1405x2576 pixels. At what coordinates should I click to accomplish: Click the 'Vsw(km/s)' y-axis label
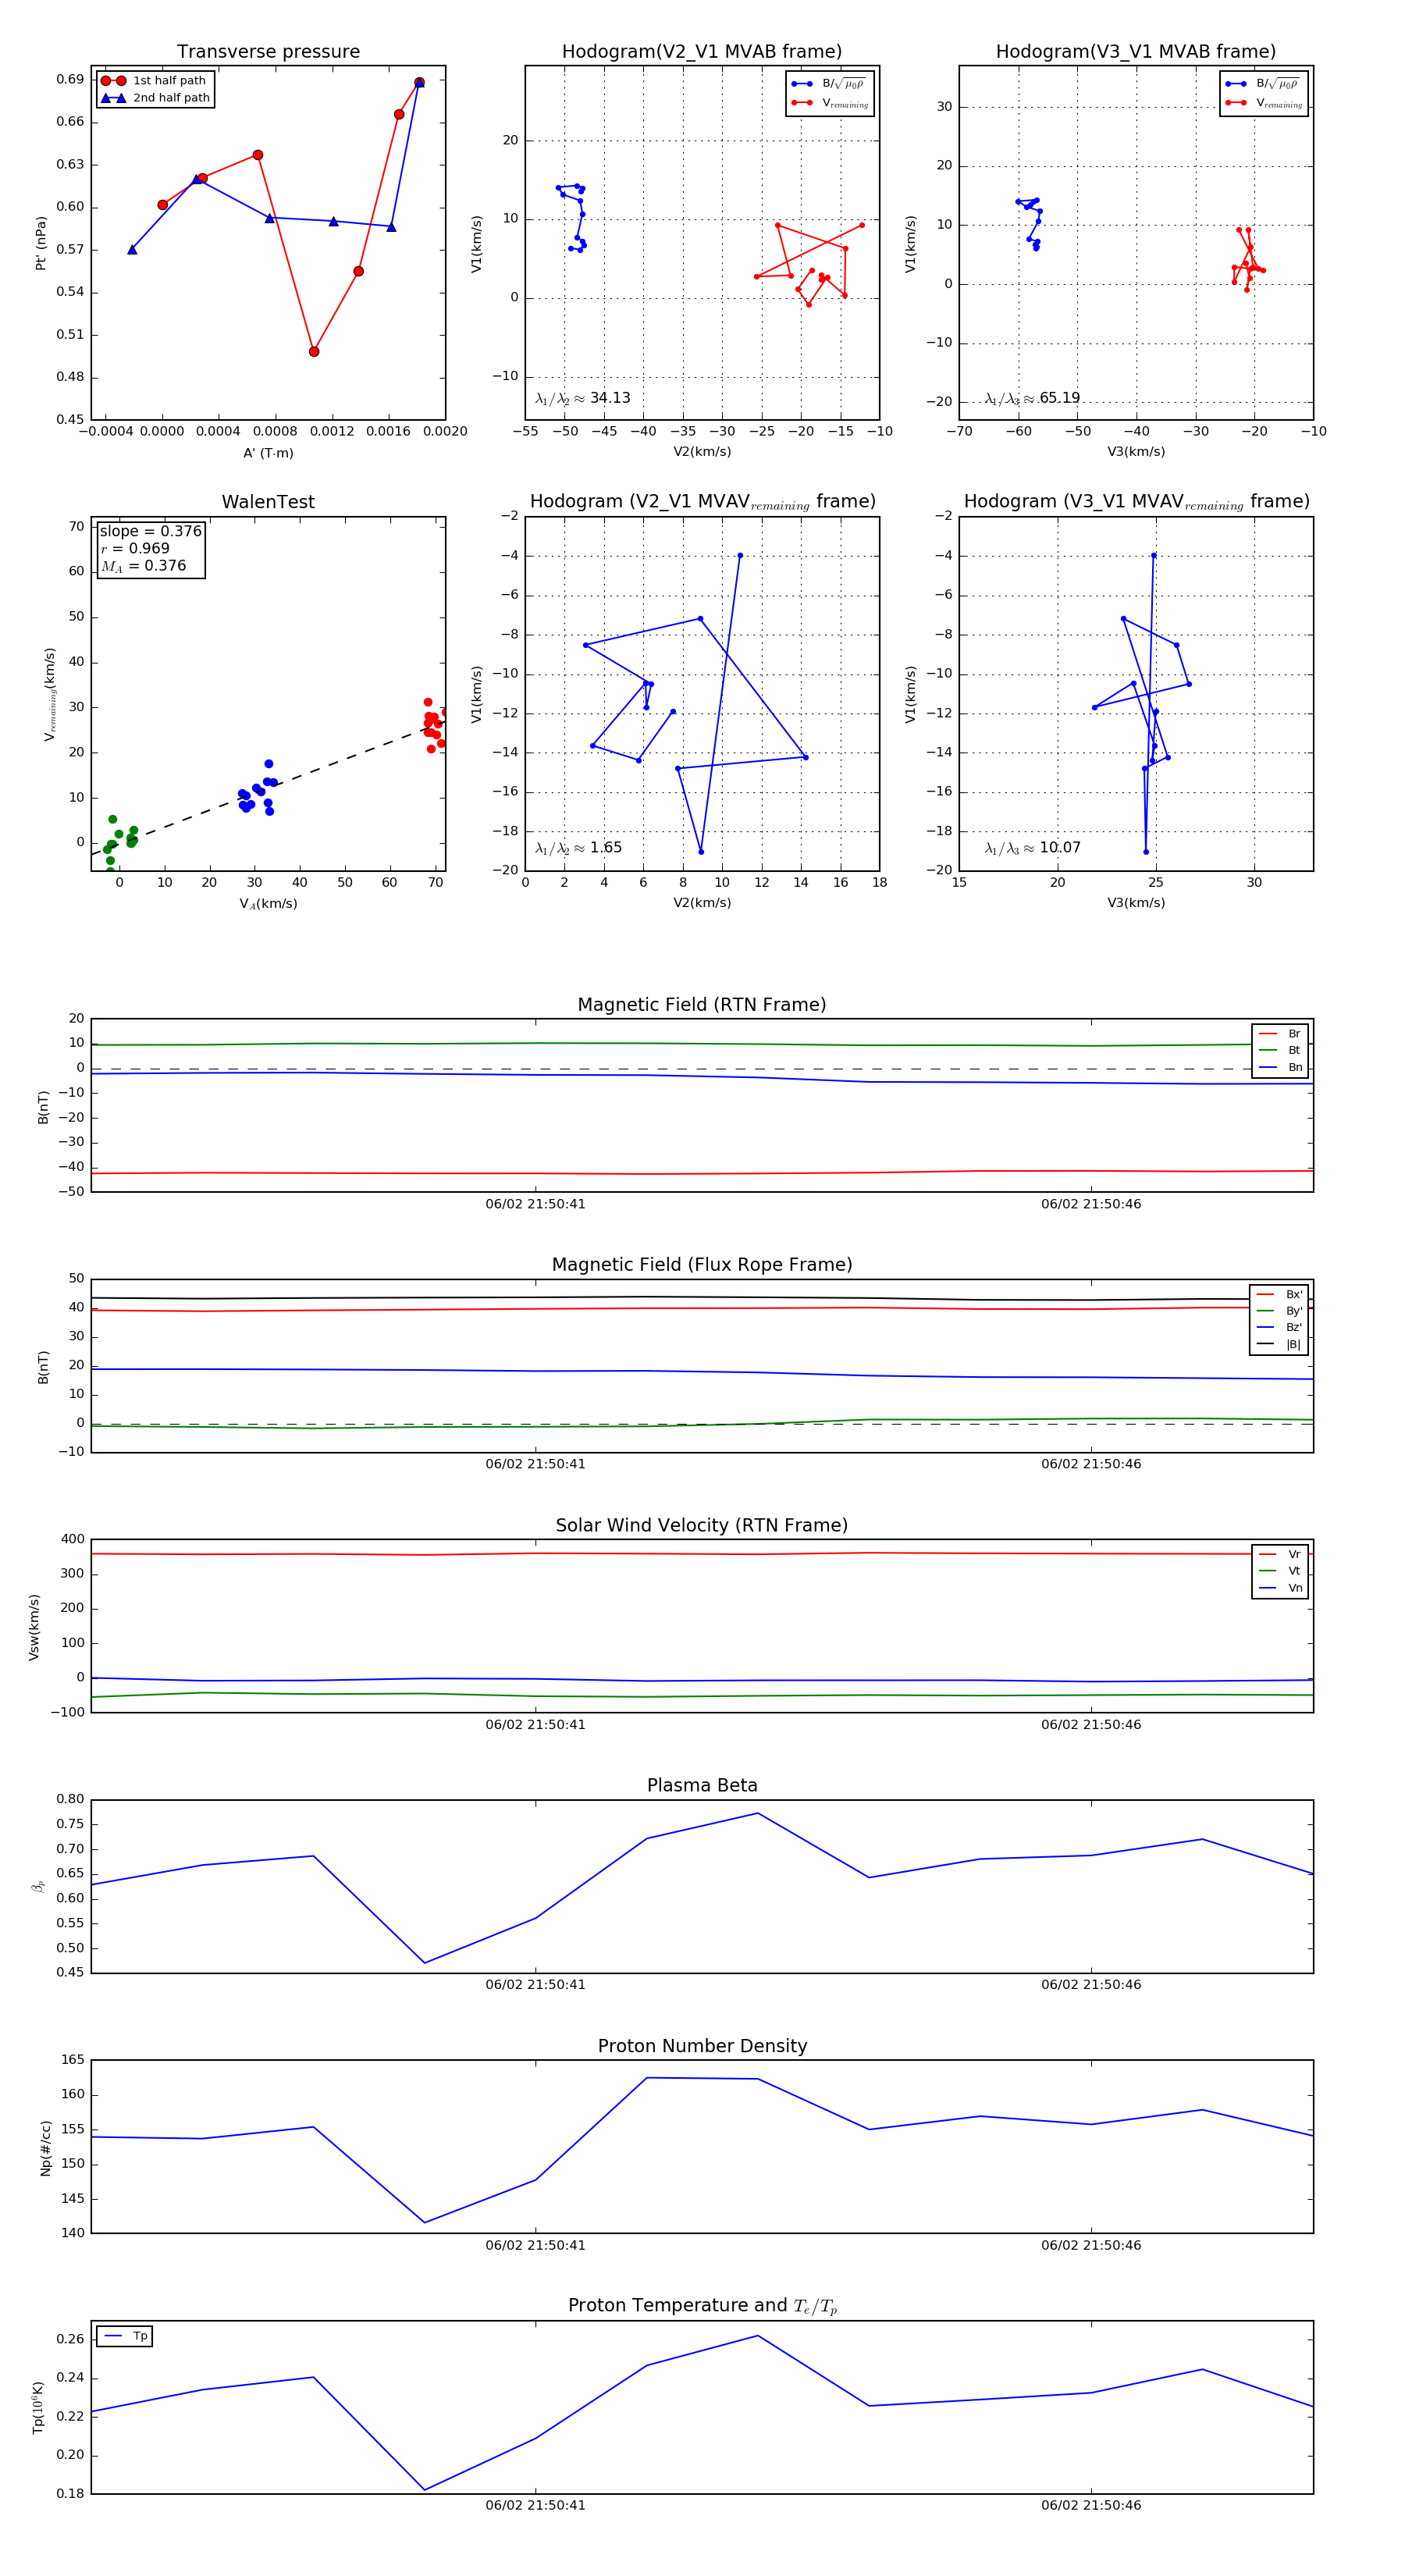pos(34,1627)
